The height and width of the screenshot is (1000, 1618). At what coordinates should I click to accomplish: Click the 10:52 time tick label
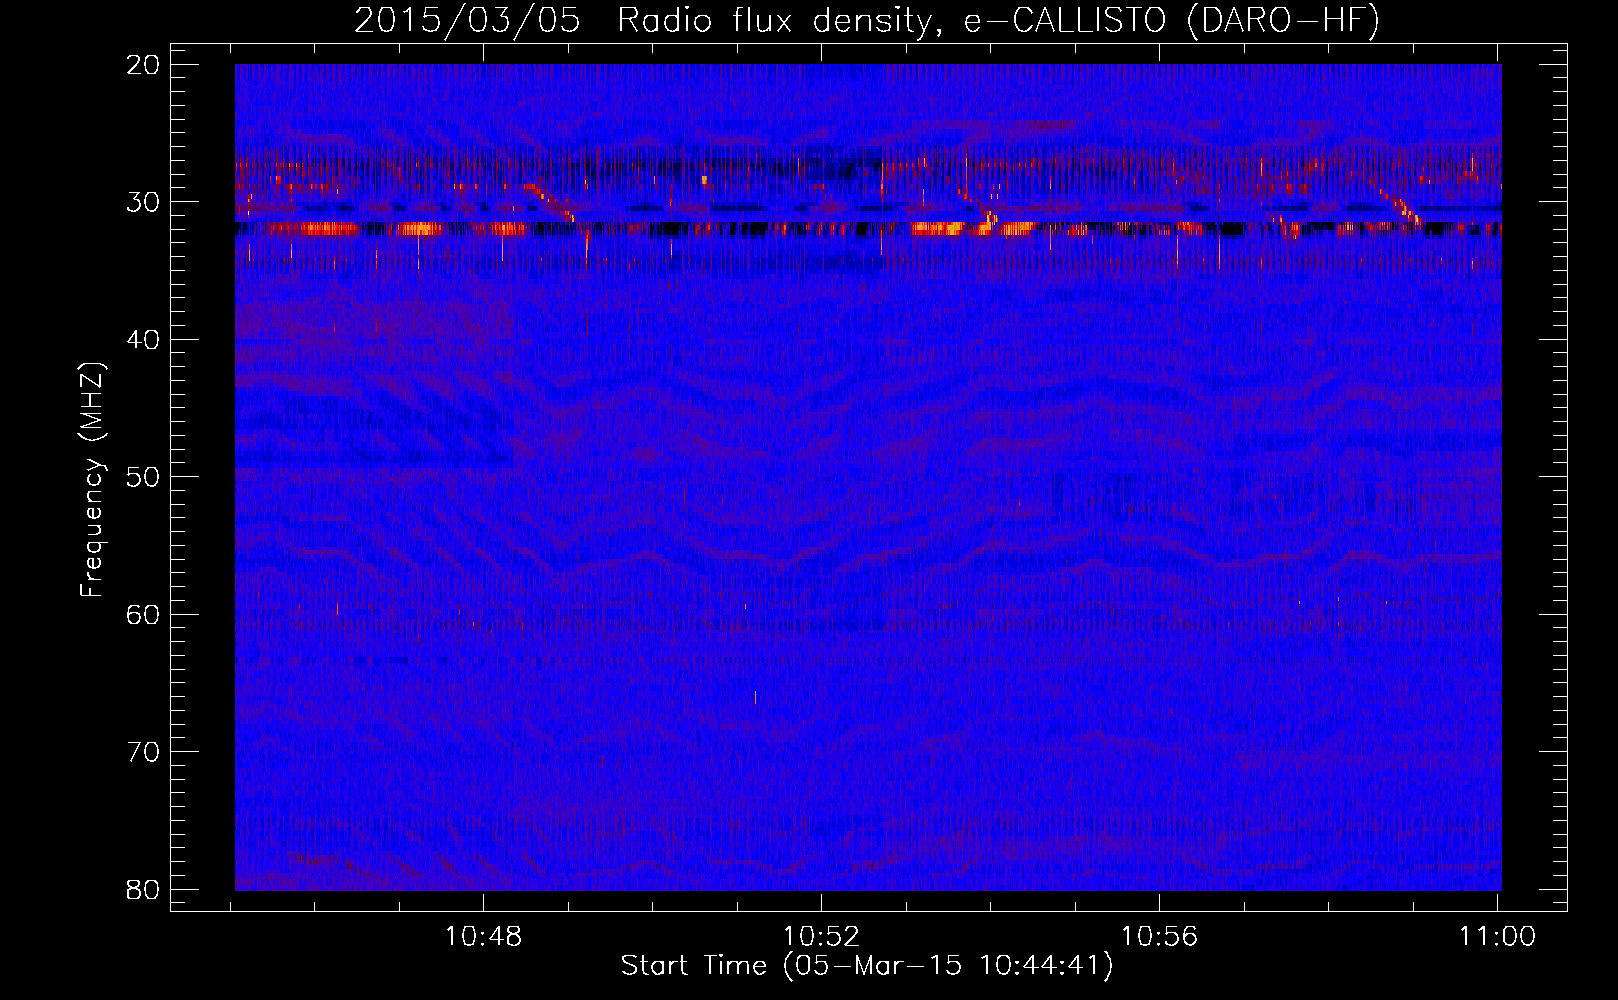821,937
